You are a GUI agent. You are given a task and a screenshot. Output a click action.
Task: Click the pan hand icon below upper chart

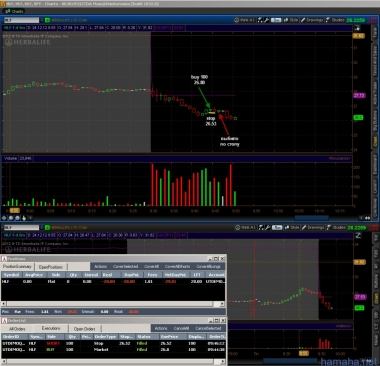[24, 218]
